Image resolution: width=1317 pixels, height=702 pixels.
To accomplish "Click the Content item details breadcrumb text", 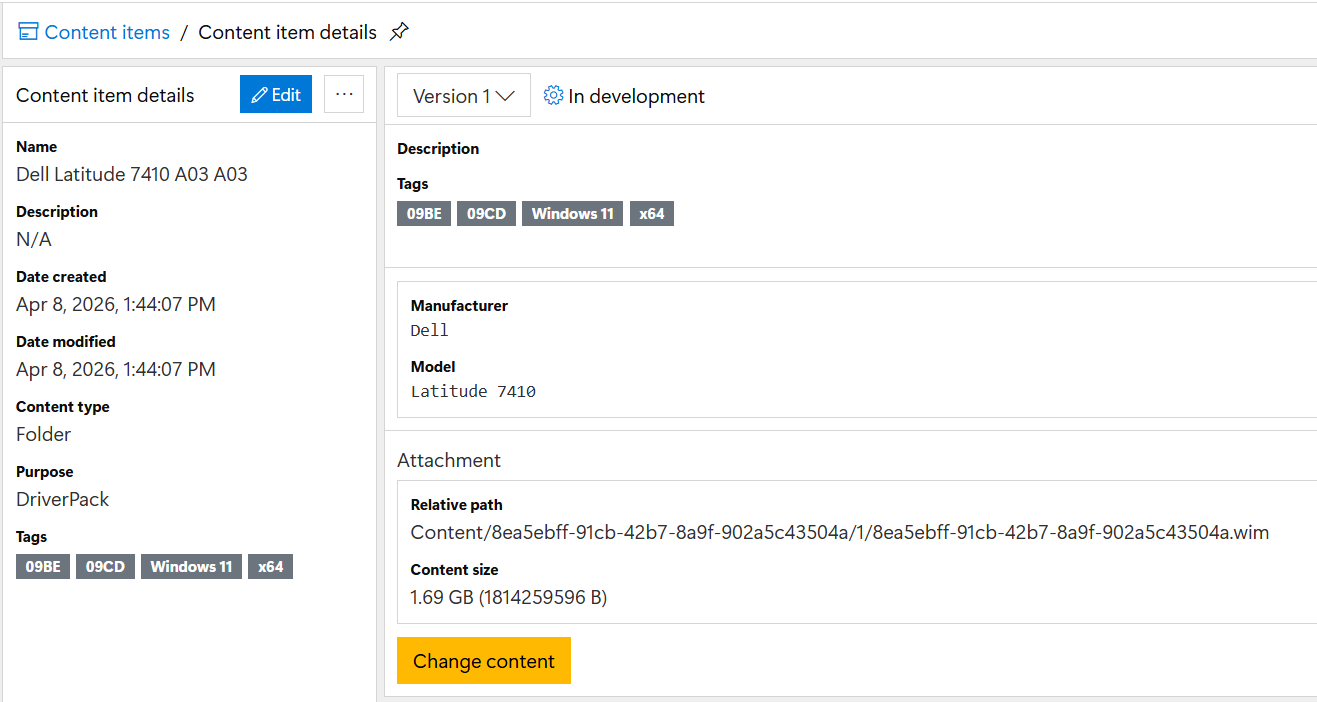I will [288, 32].
